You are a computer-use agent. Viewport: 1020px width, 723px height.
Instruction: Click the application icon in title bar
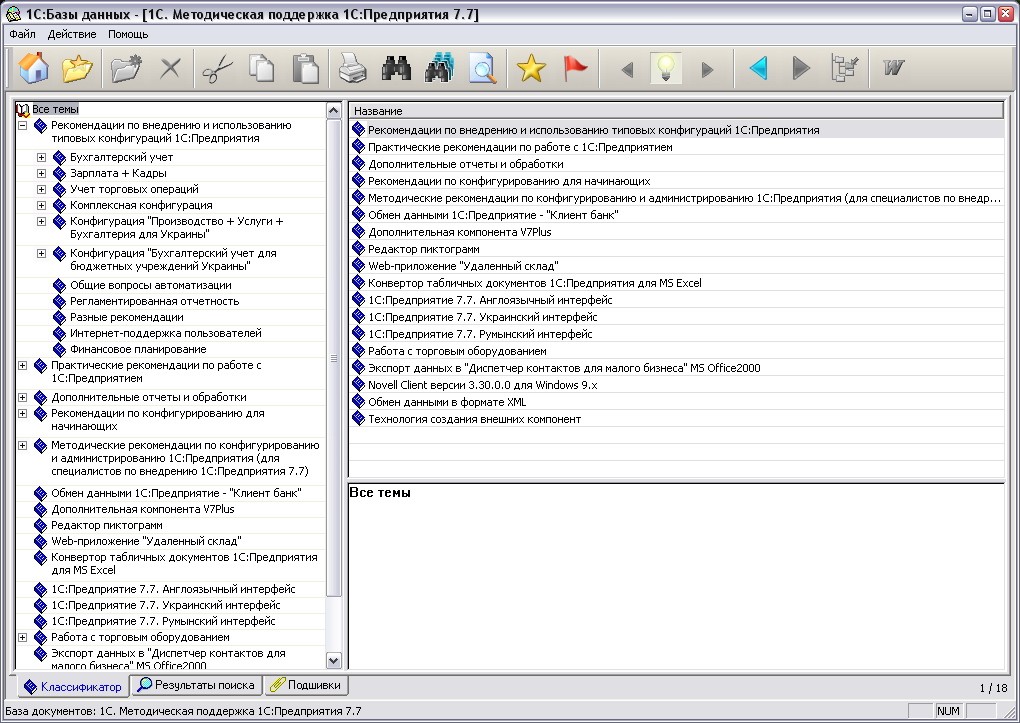(12, 14)
